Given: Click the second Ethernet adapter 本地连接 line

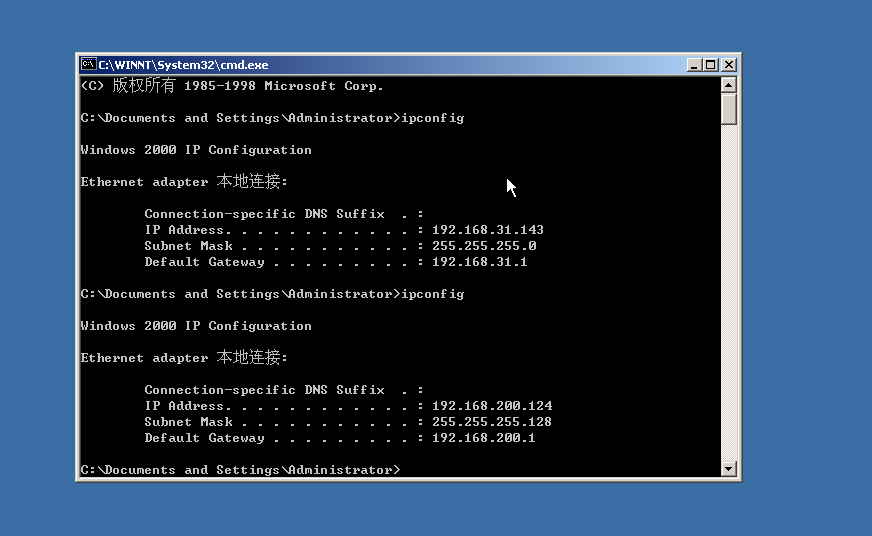Looking at the screenshot, I should click(x=184, y=358).
